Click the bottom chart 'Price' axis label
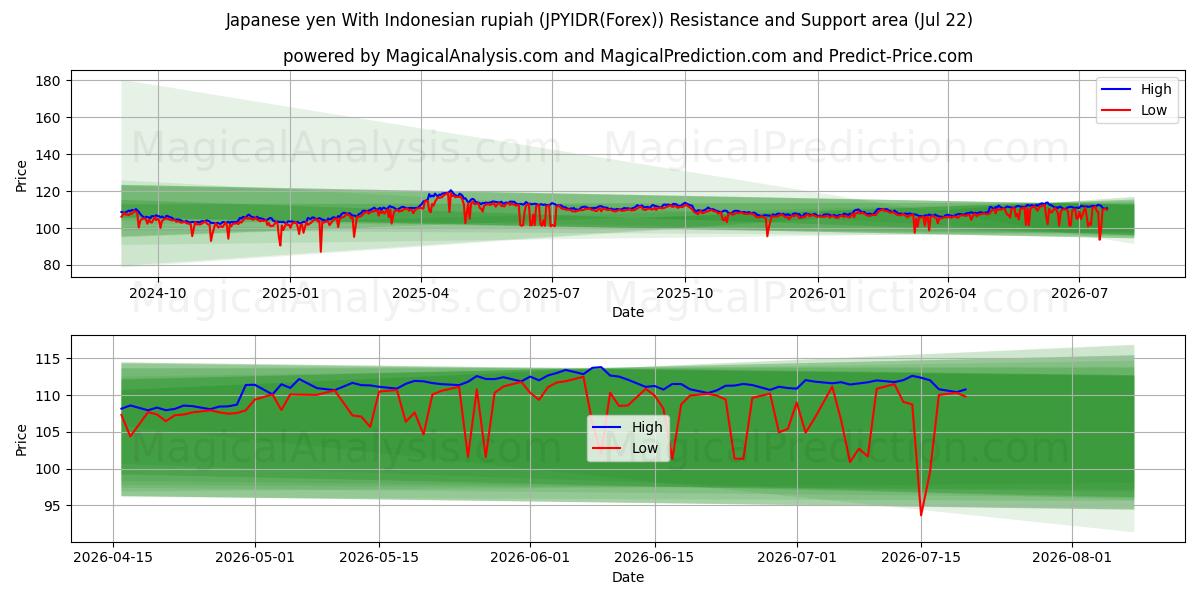The height and width of the screenshot is (600, 1200). [x=22, y=438]
